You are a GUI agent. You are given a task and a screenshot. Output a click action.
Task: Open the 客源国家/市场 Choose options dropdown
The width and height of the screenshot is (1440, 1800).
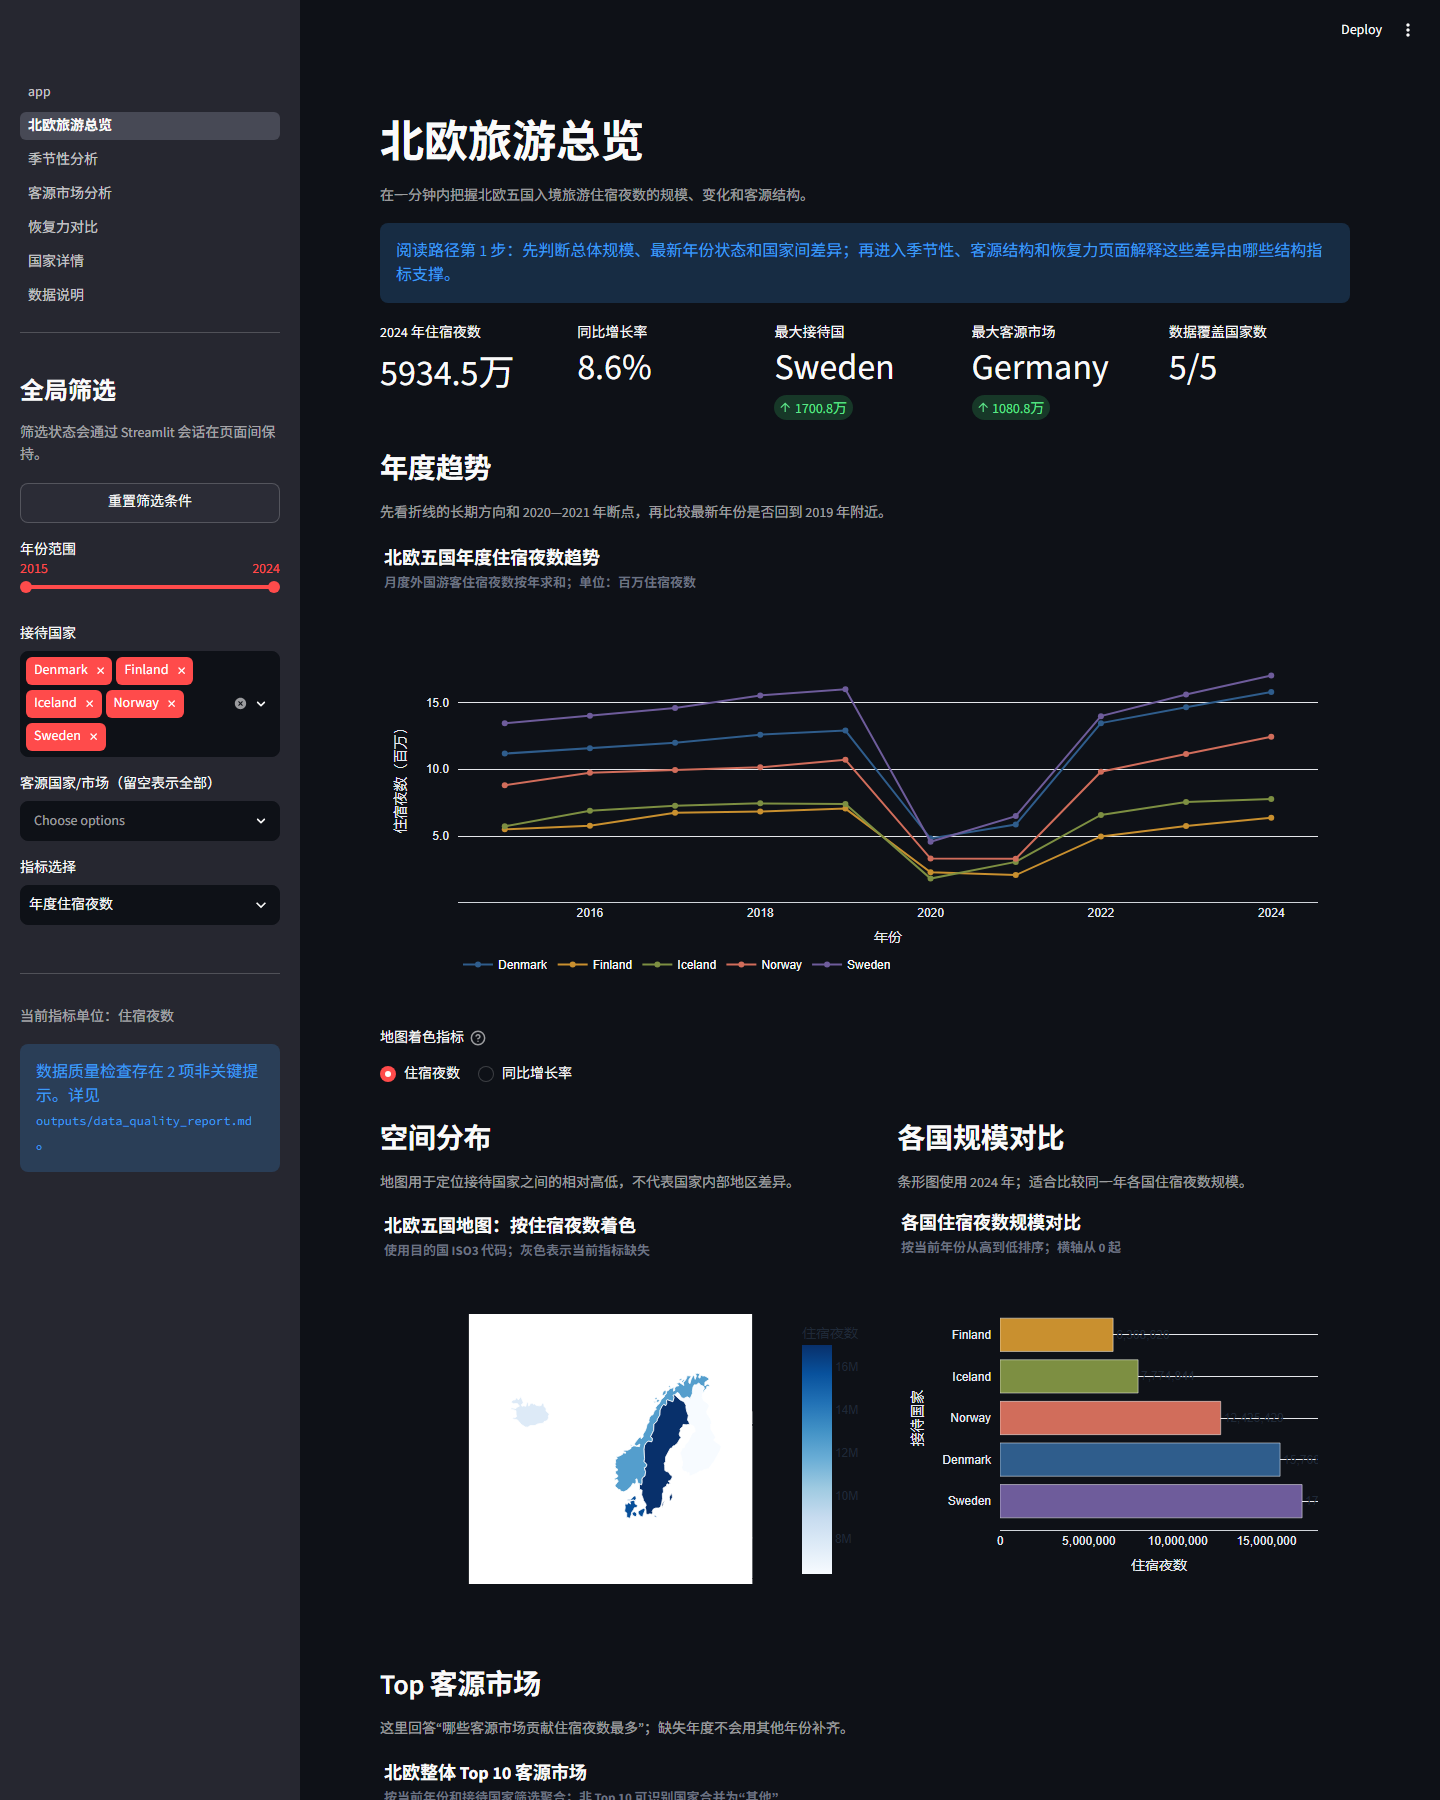pyautogui.click(x=150, y=821)
